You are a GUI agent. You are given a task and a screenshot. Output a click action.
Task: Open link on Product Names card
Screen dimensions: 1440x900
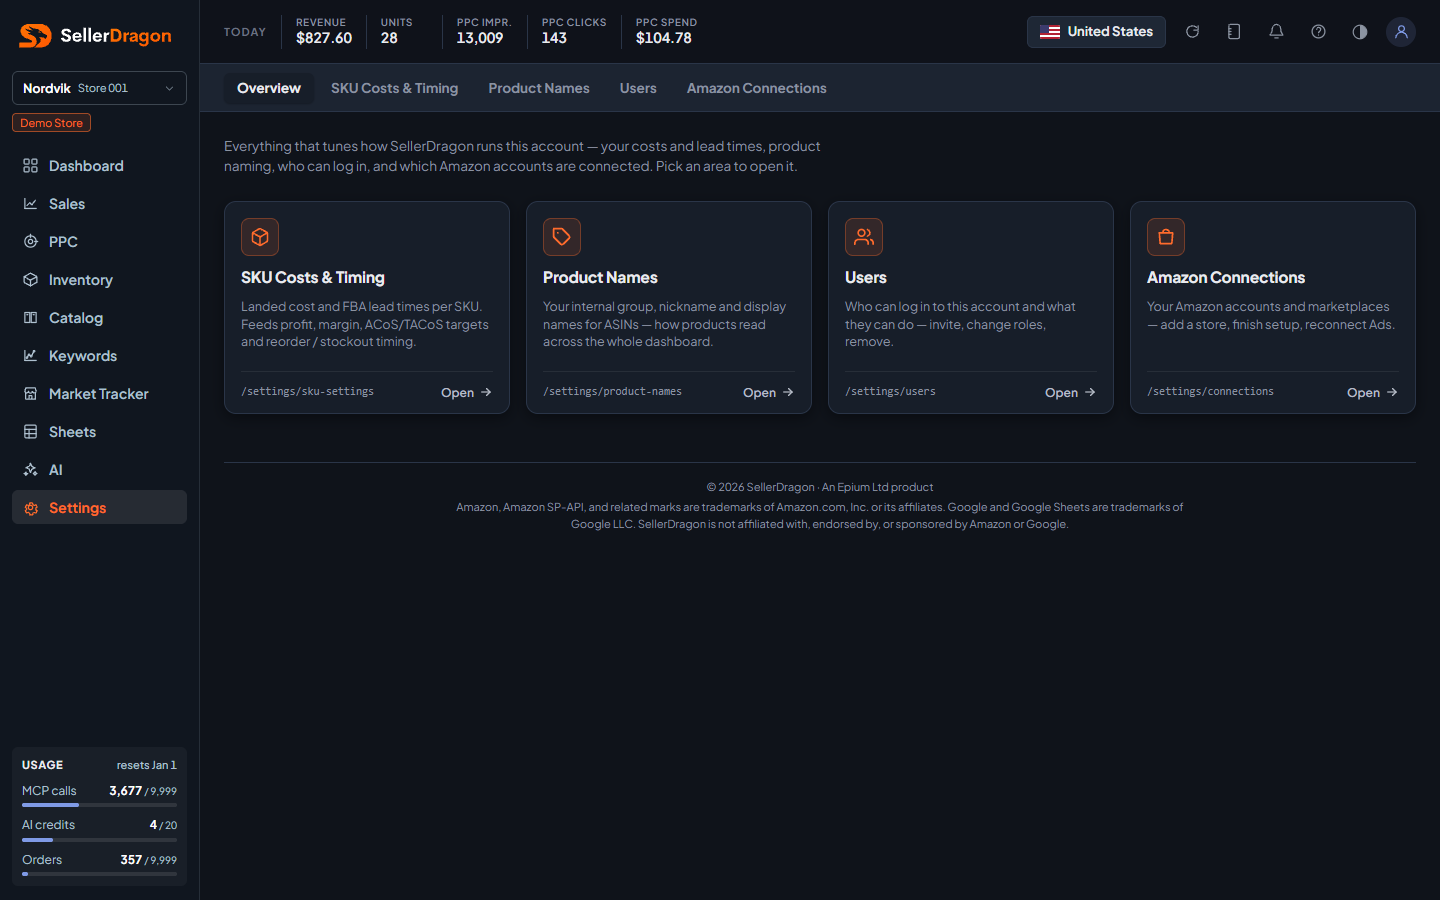pyautogui.click(x=768, y=392)
